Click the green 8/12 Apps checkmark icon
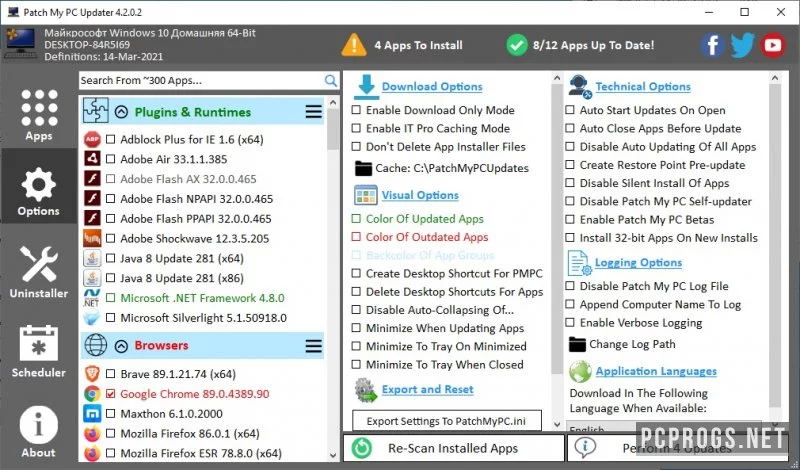The height and width of the screenshot is (470, 800). [x=517, y=45]
